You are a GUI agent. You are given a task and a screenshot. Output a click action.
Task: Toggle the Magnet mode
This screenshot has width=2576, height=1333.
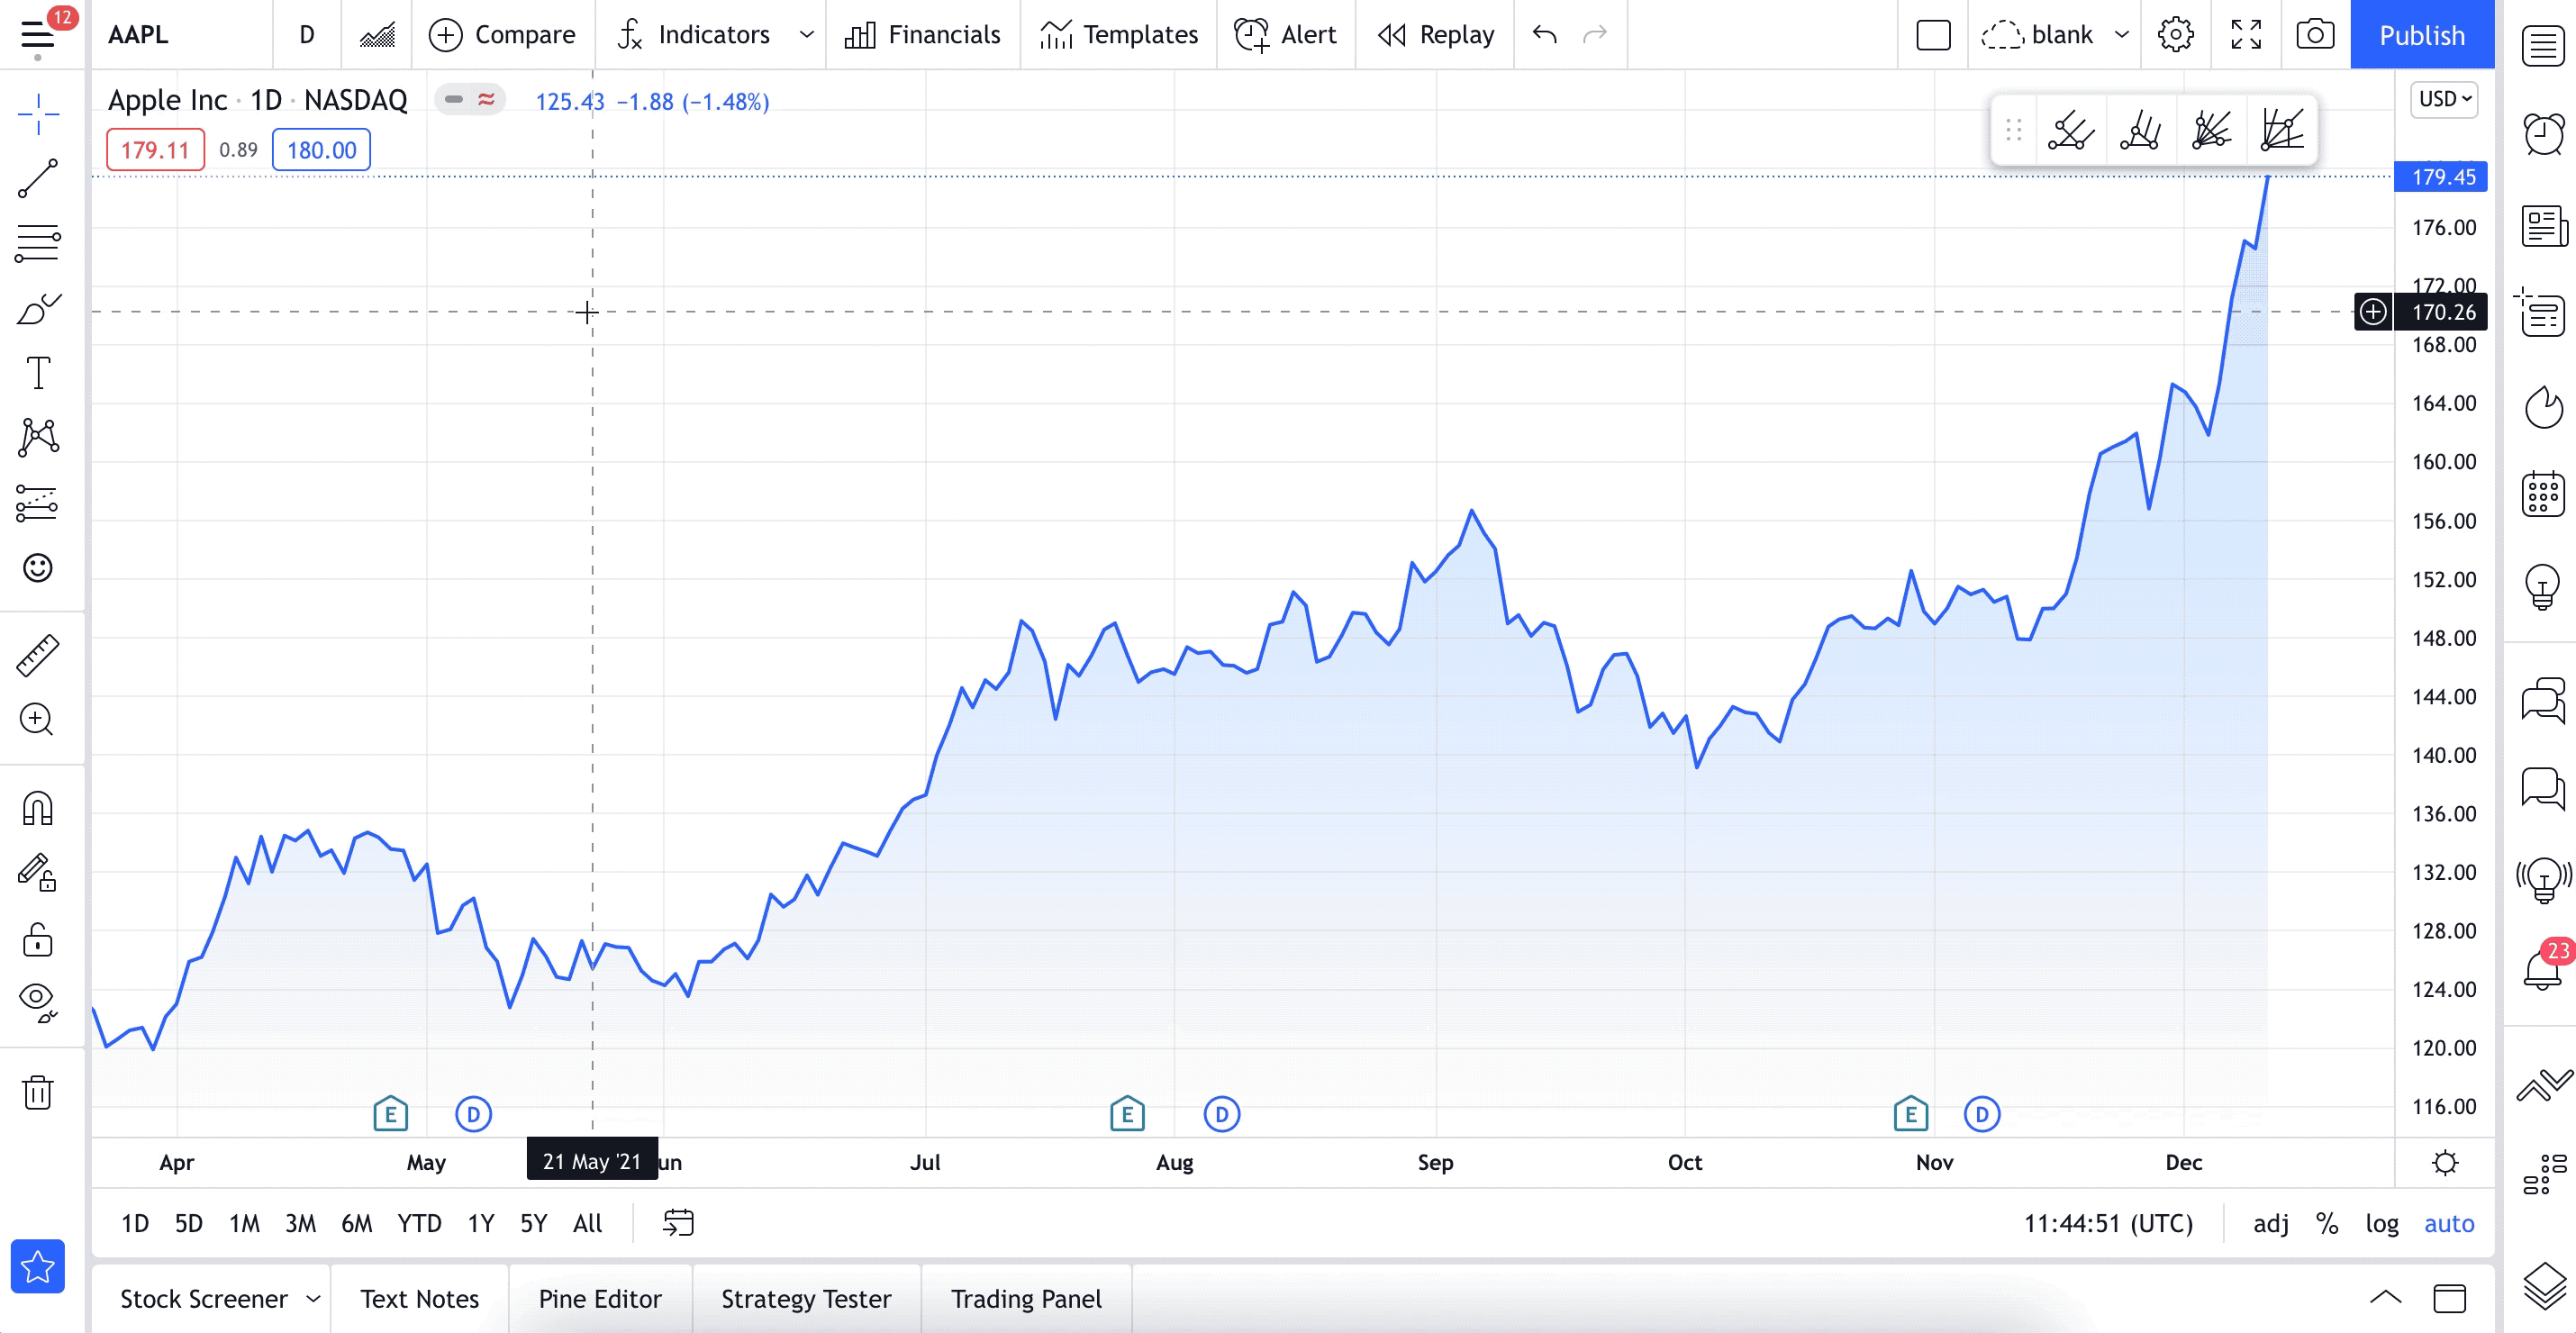(x=38, y=808)
